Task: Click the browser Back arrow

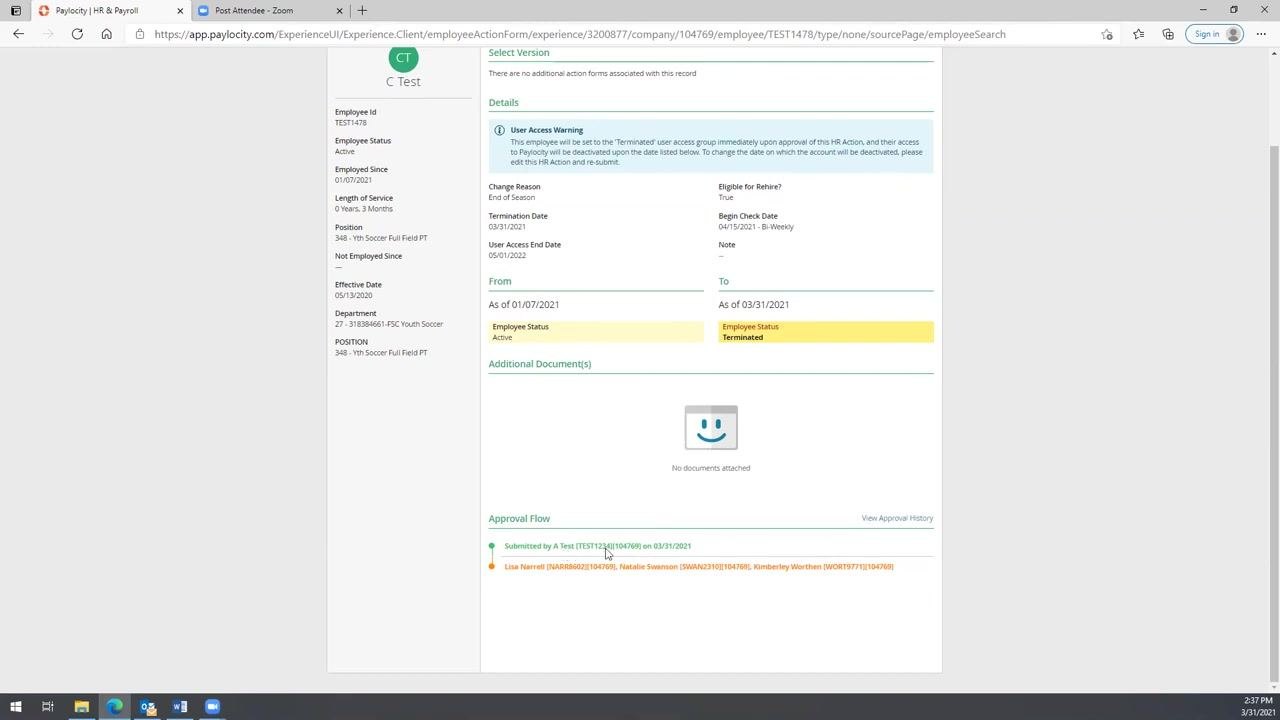Action: [18, 34]
